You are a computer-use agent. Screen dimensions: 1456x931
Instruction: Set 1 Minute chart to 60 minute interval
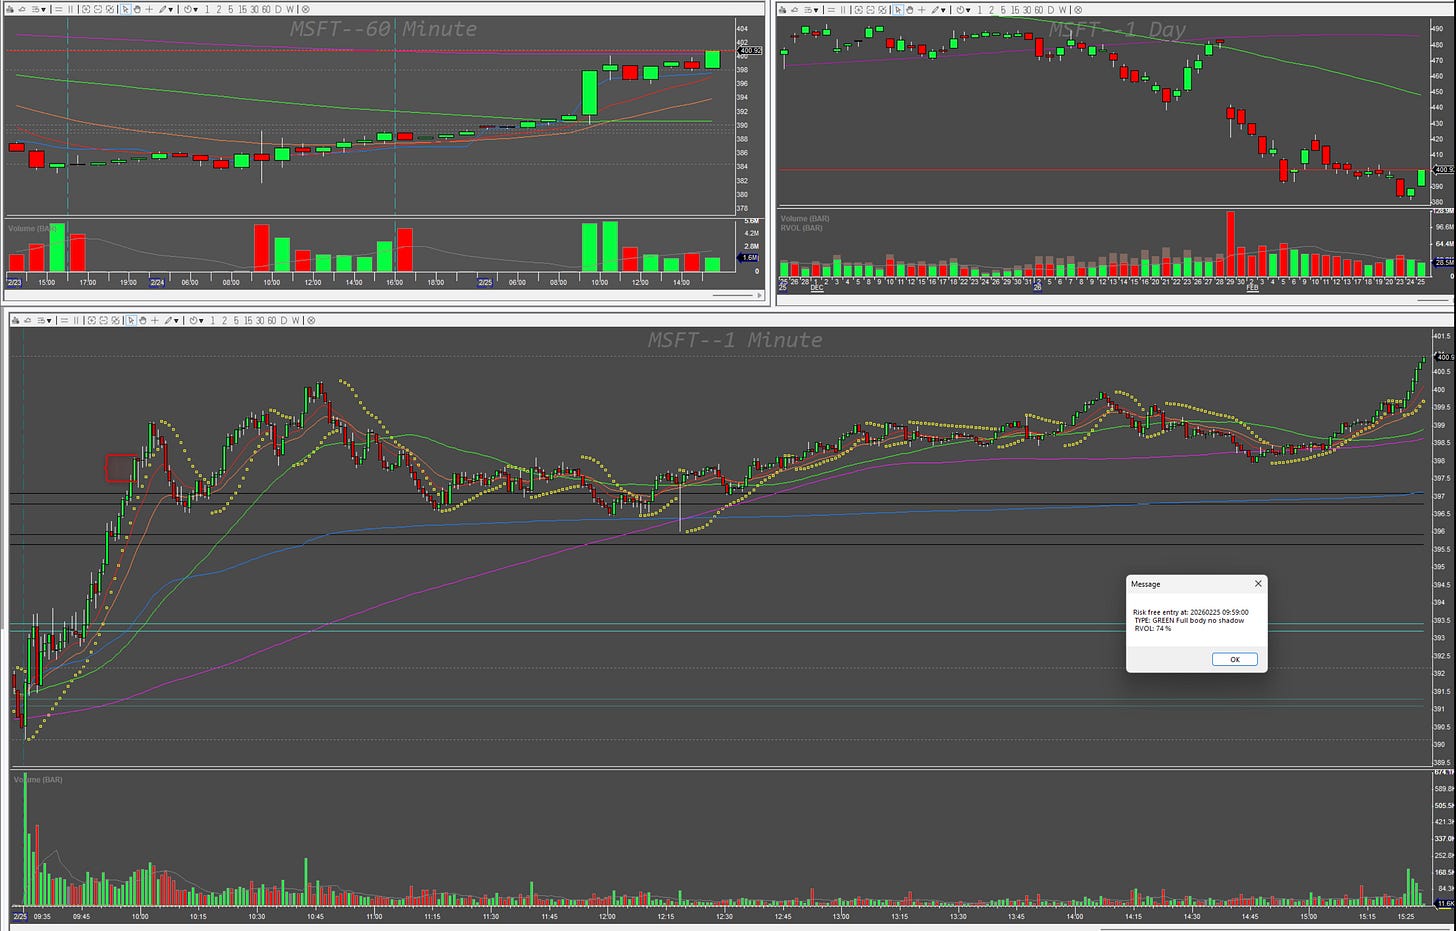pos(272,320)
